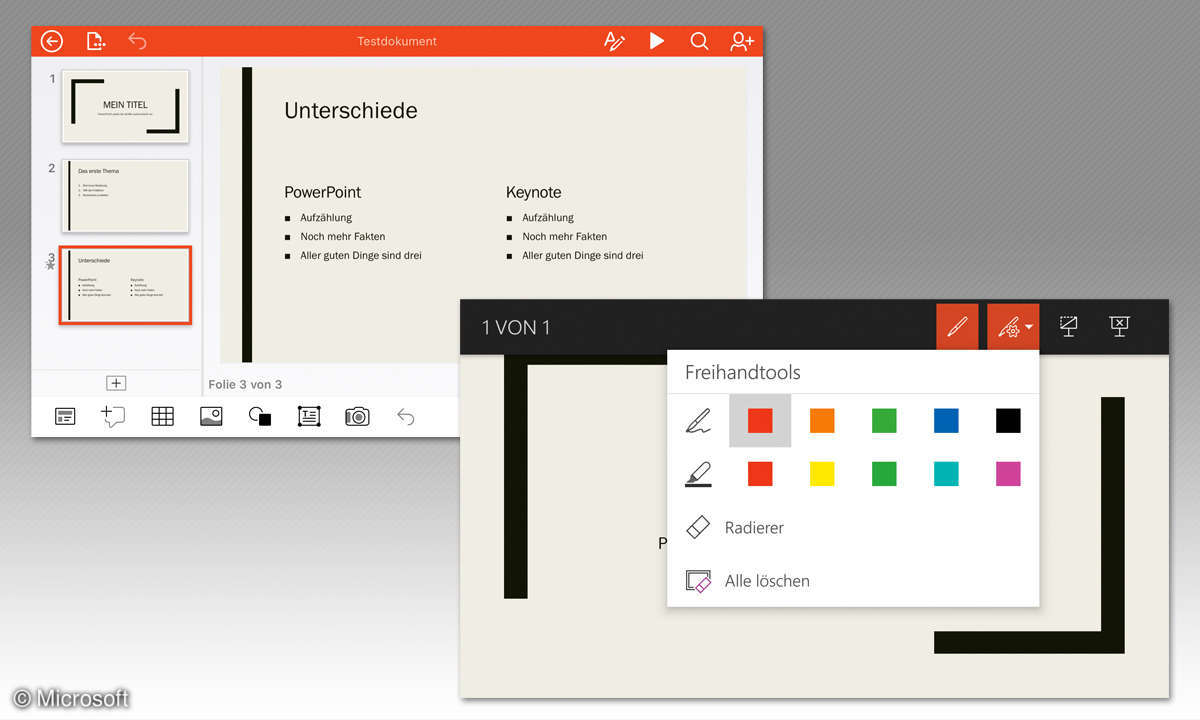Choose the red pen color swatch

760,421
